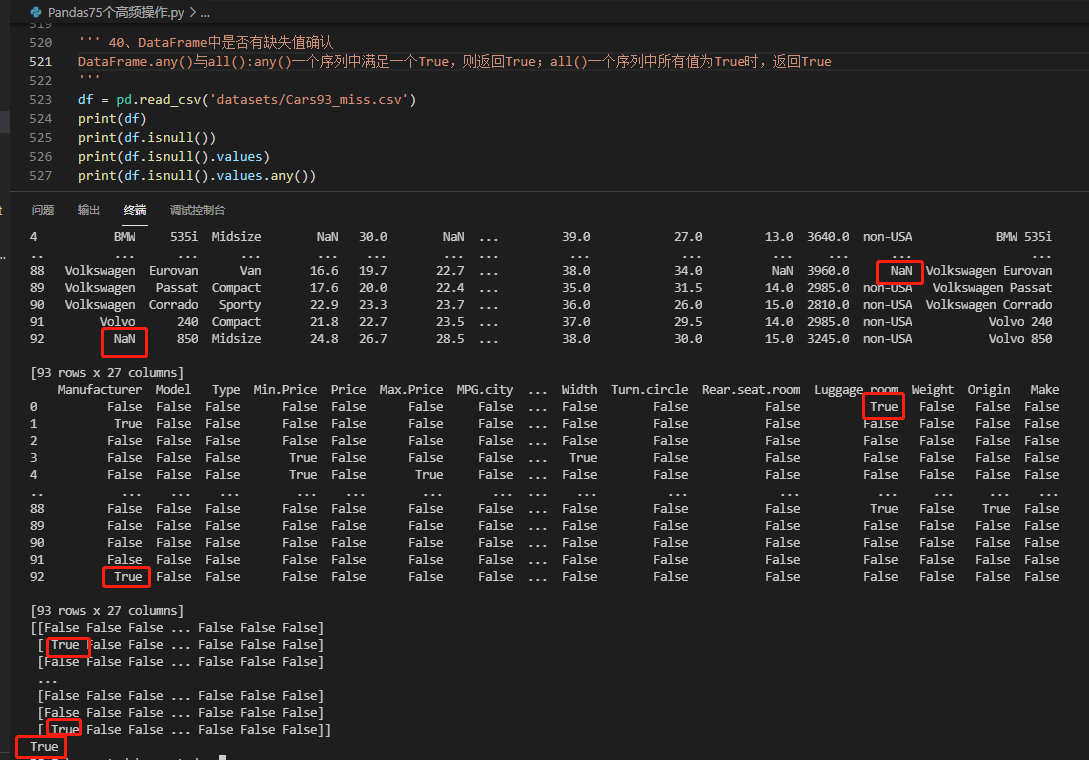The image size is (1089, 760).
Task: Click the Rear.seat.room column header
Action: 751,390
